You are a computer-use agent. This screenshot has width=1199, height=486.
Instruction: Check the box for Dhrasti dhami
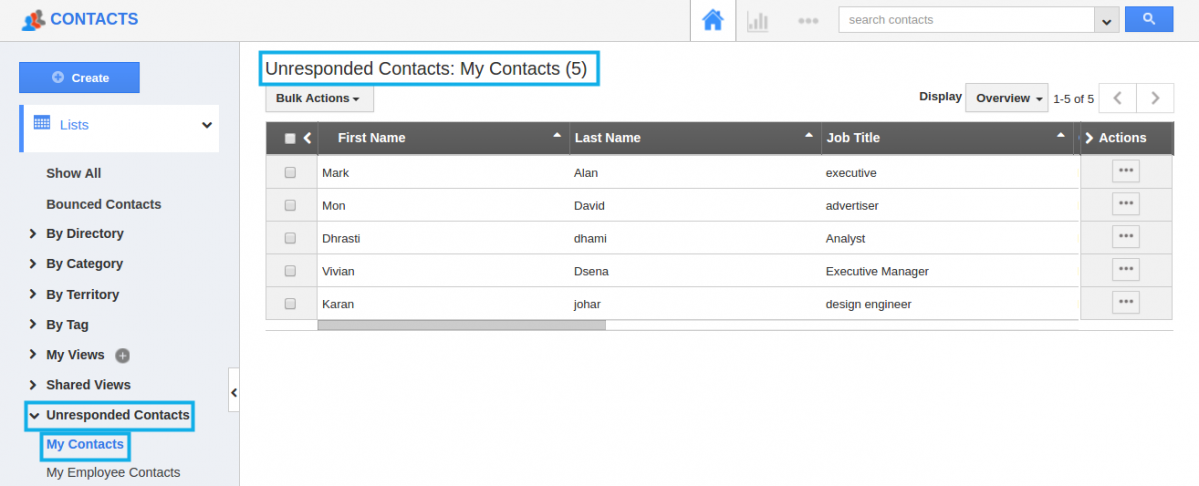[x=290, y=238]
